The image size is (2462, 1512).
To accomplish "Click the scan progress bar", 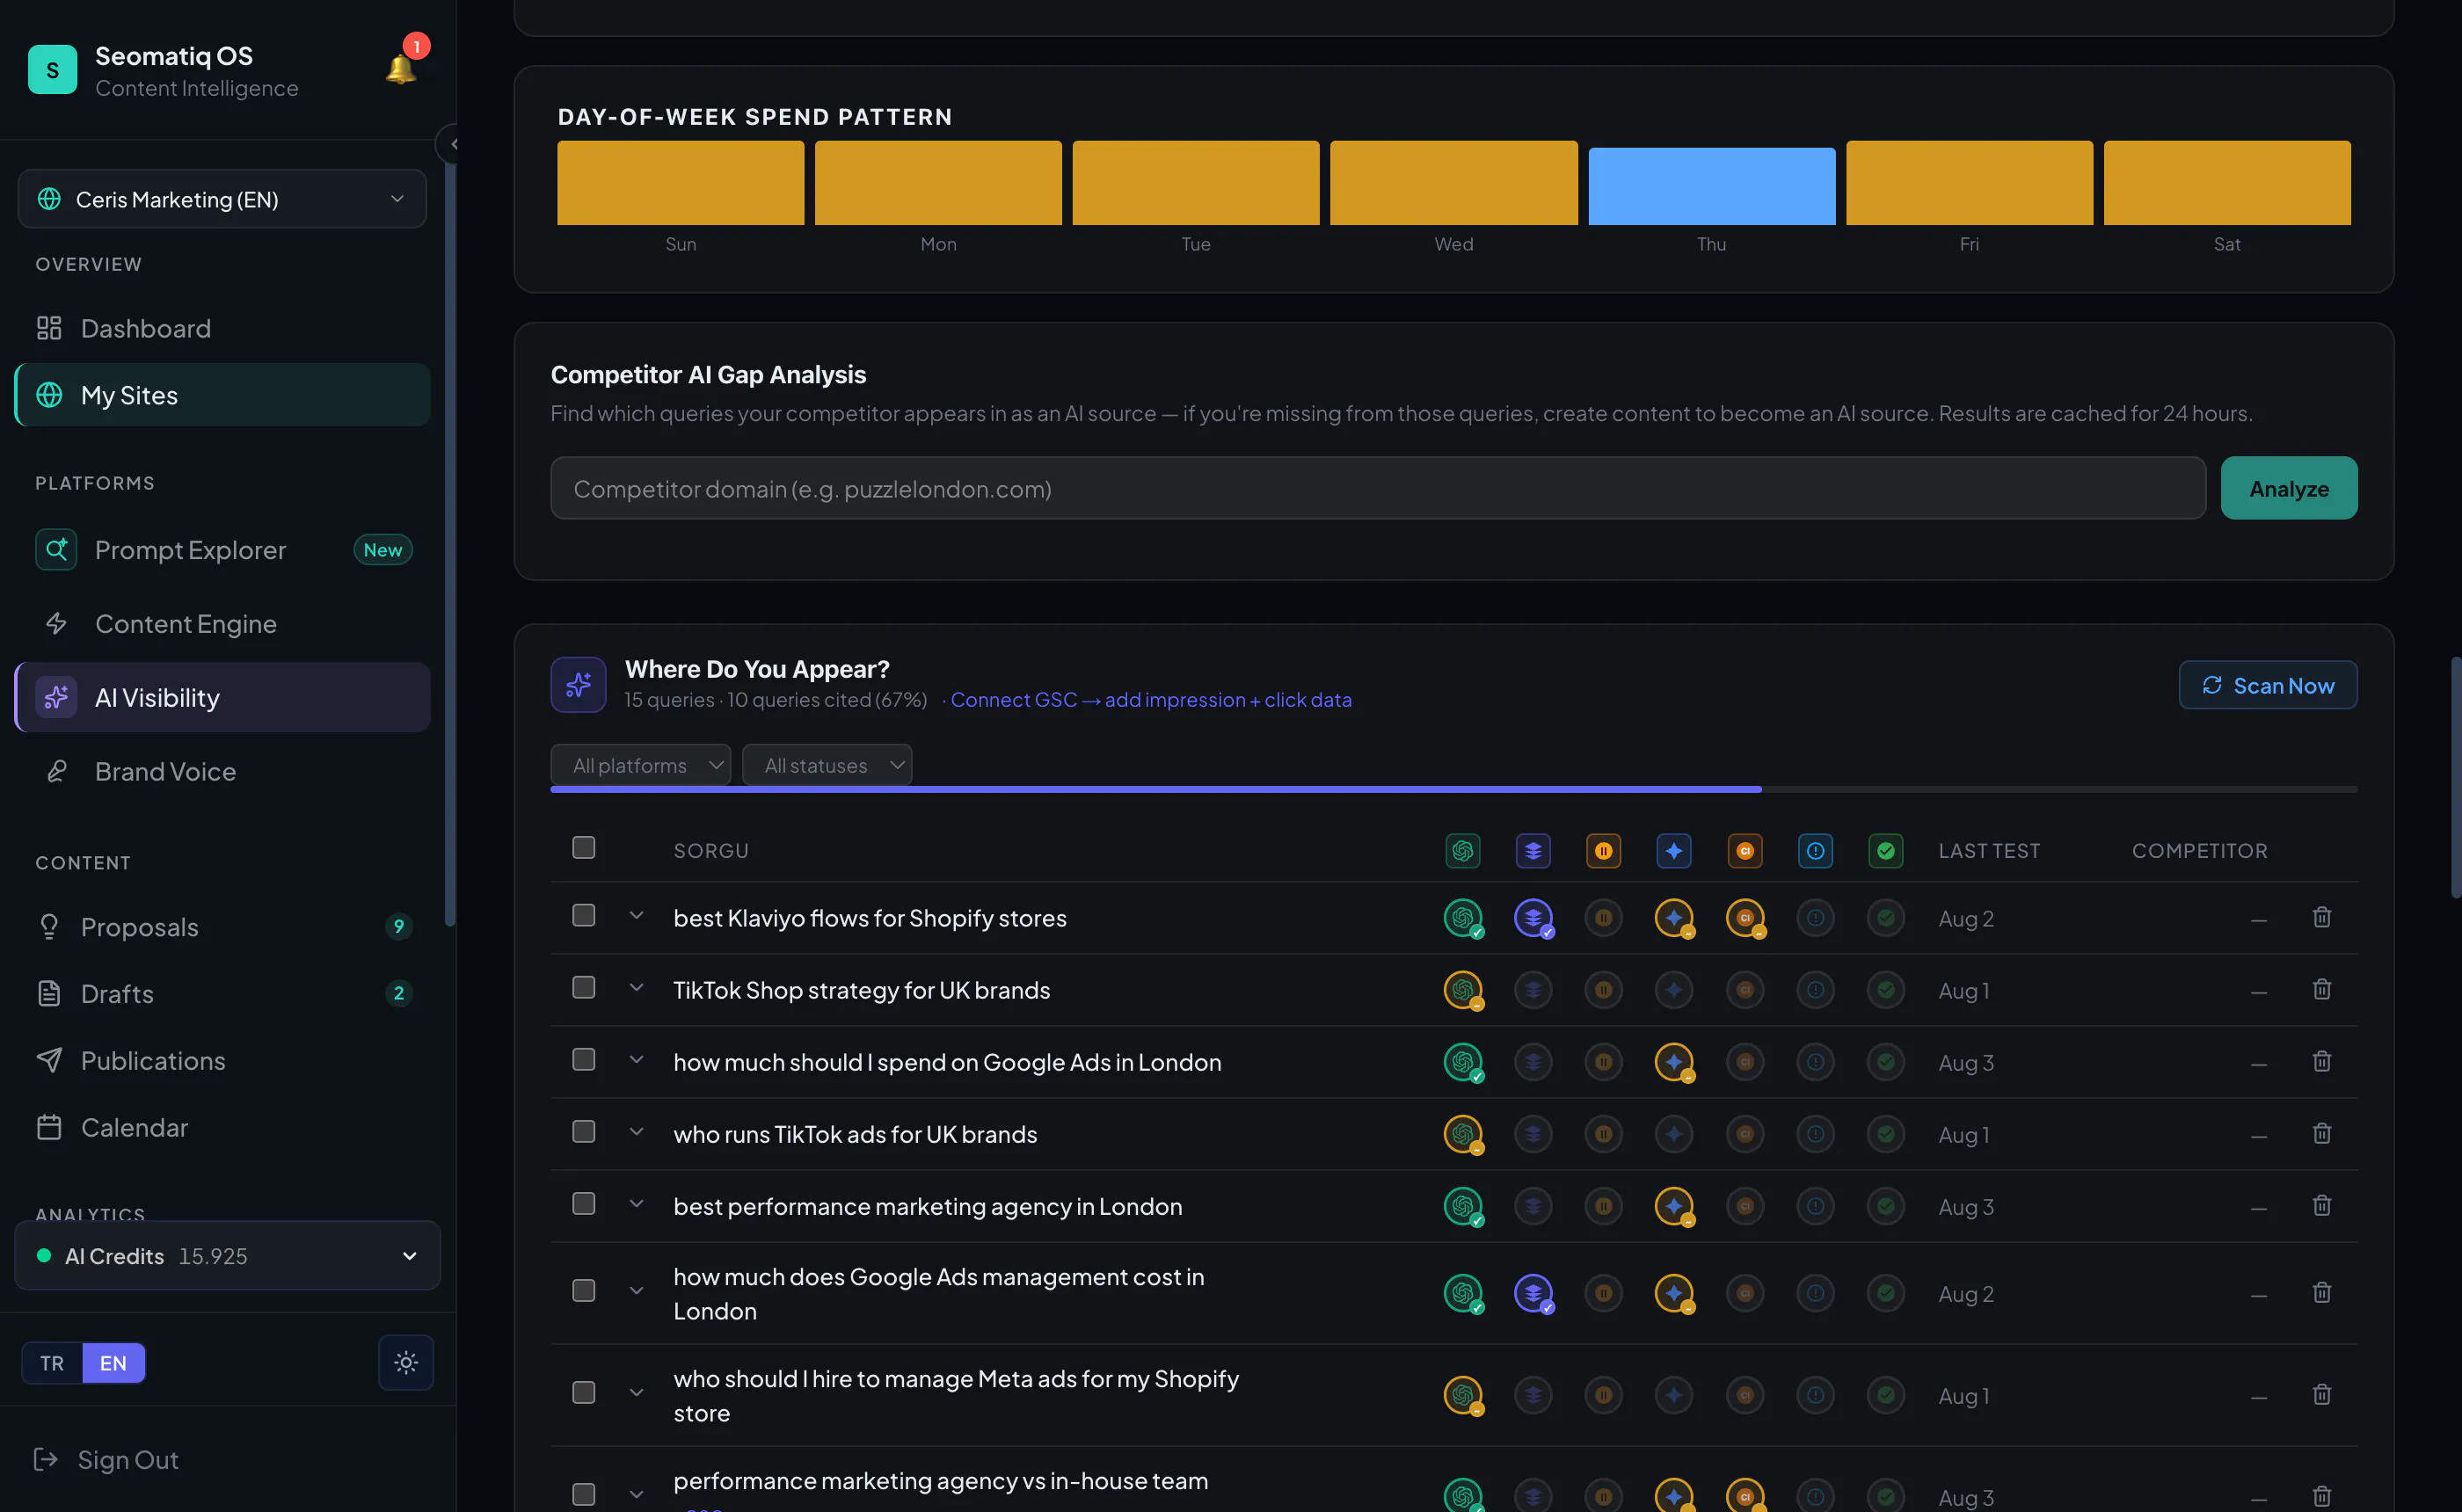I will [x=1453, y=790].
